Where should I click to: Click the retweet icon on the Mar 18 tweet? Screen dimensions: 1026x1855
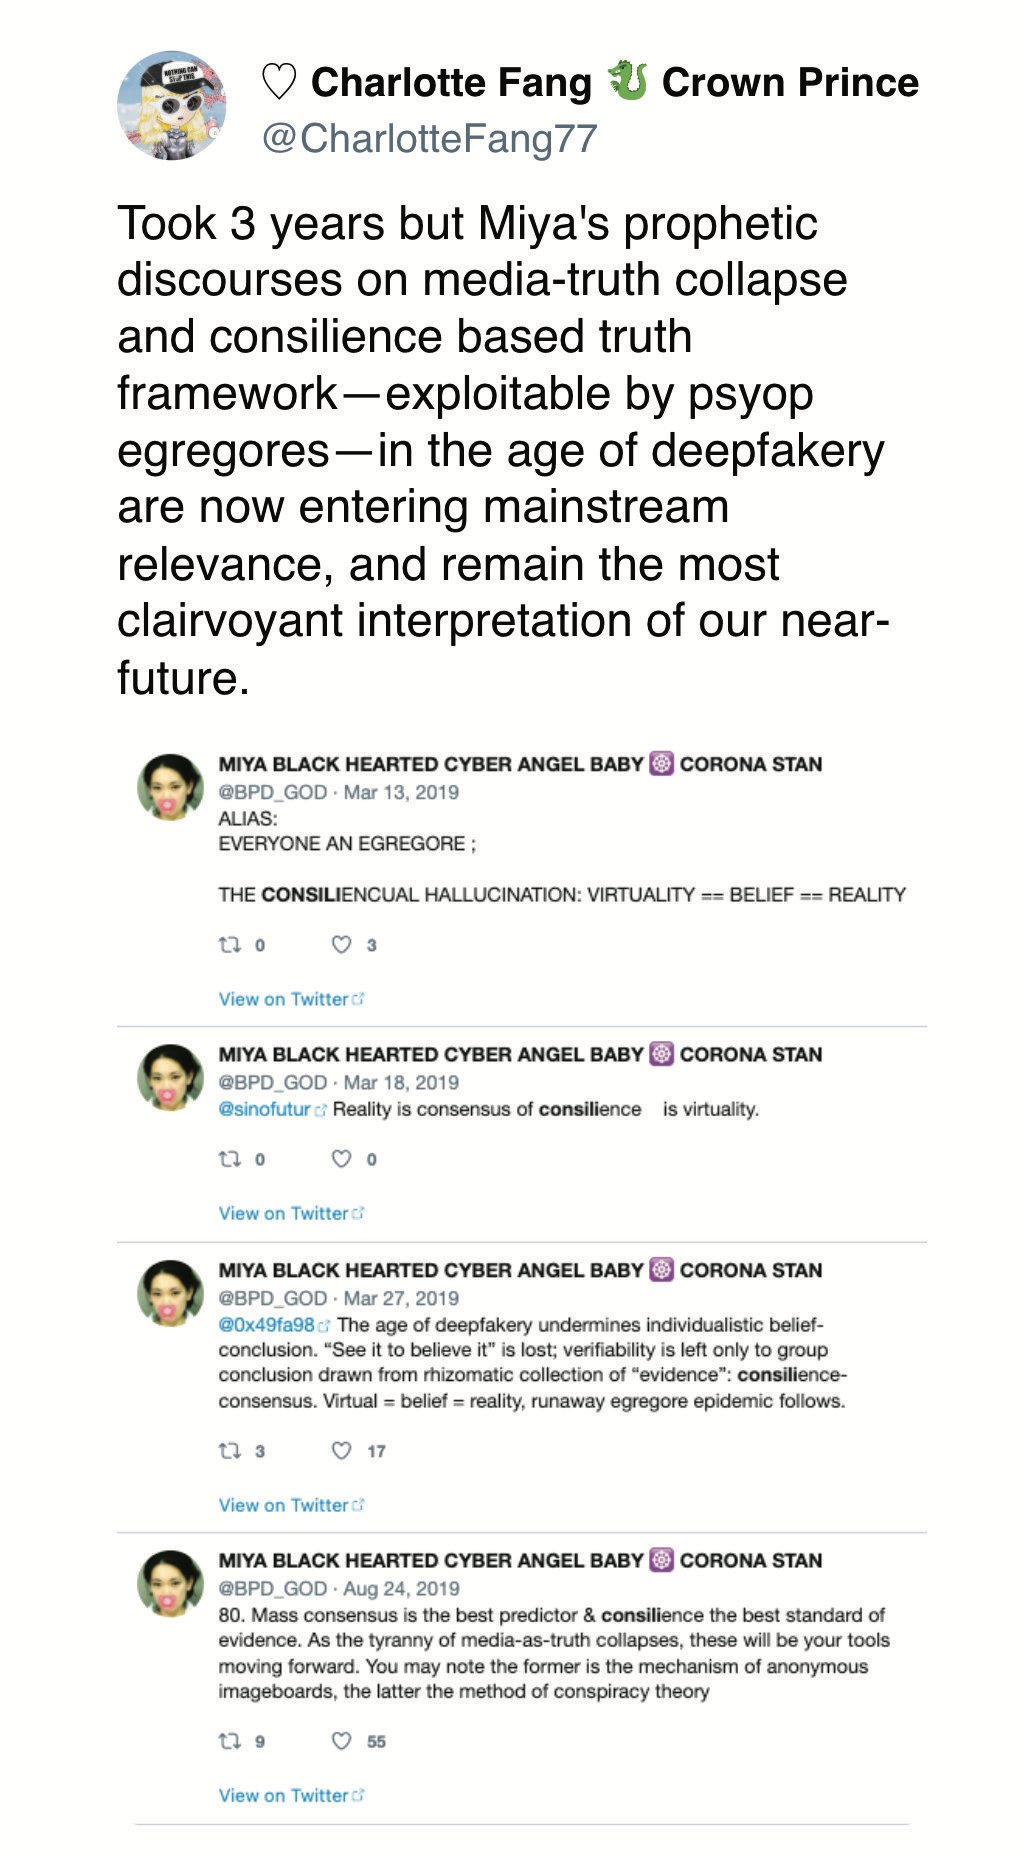[x=229, y=1157]
